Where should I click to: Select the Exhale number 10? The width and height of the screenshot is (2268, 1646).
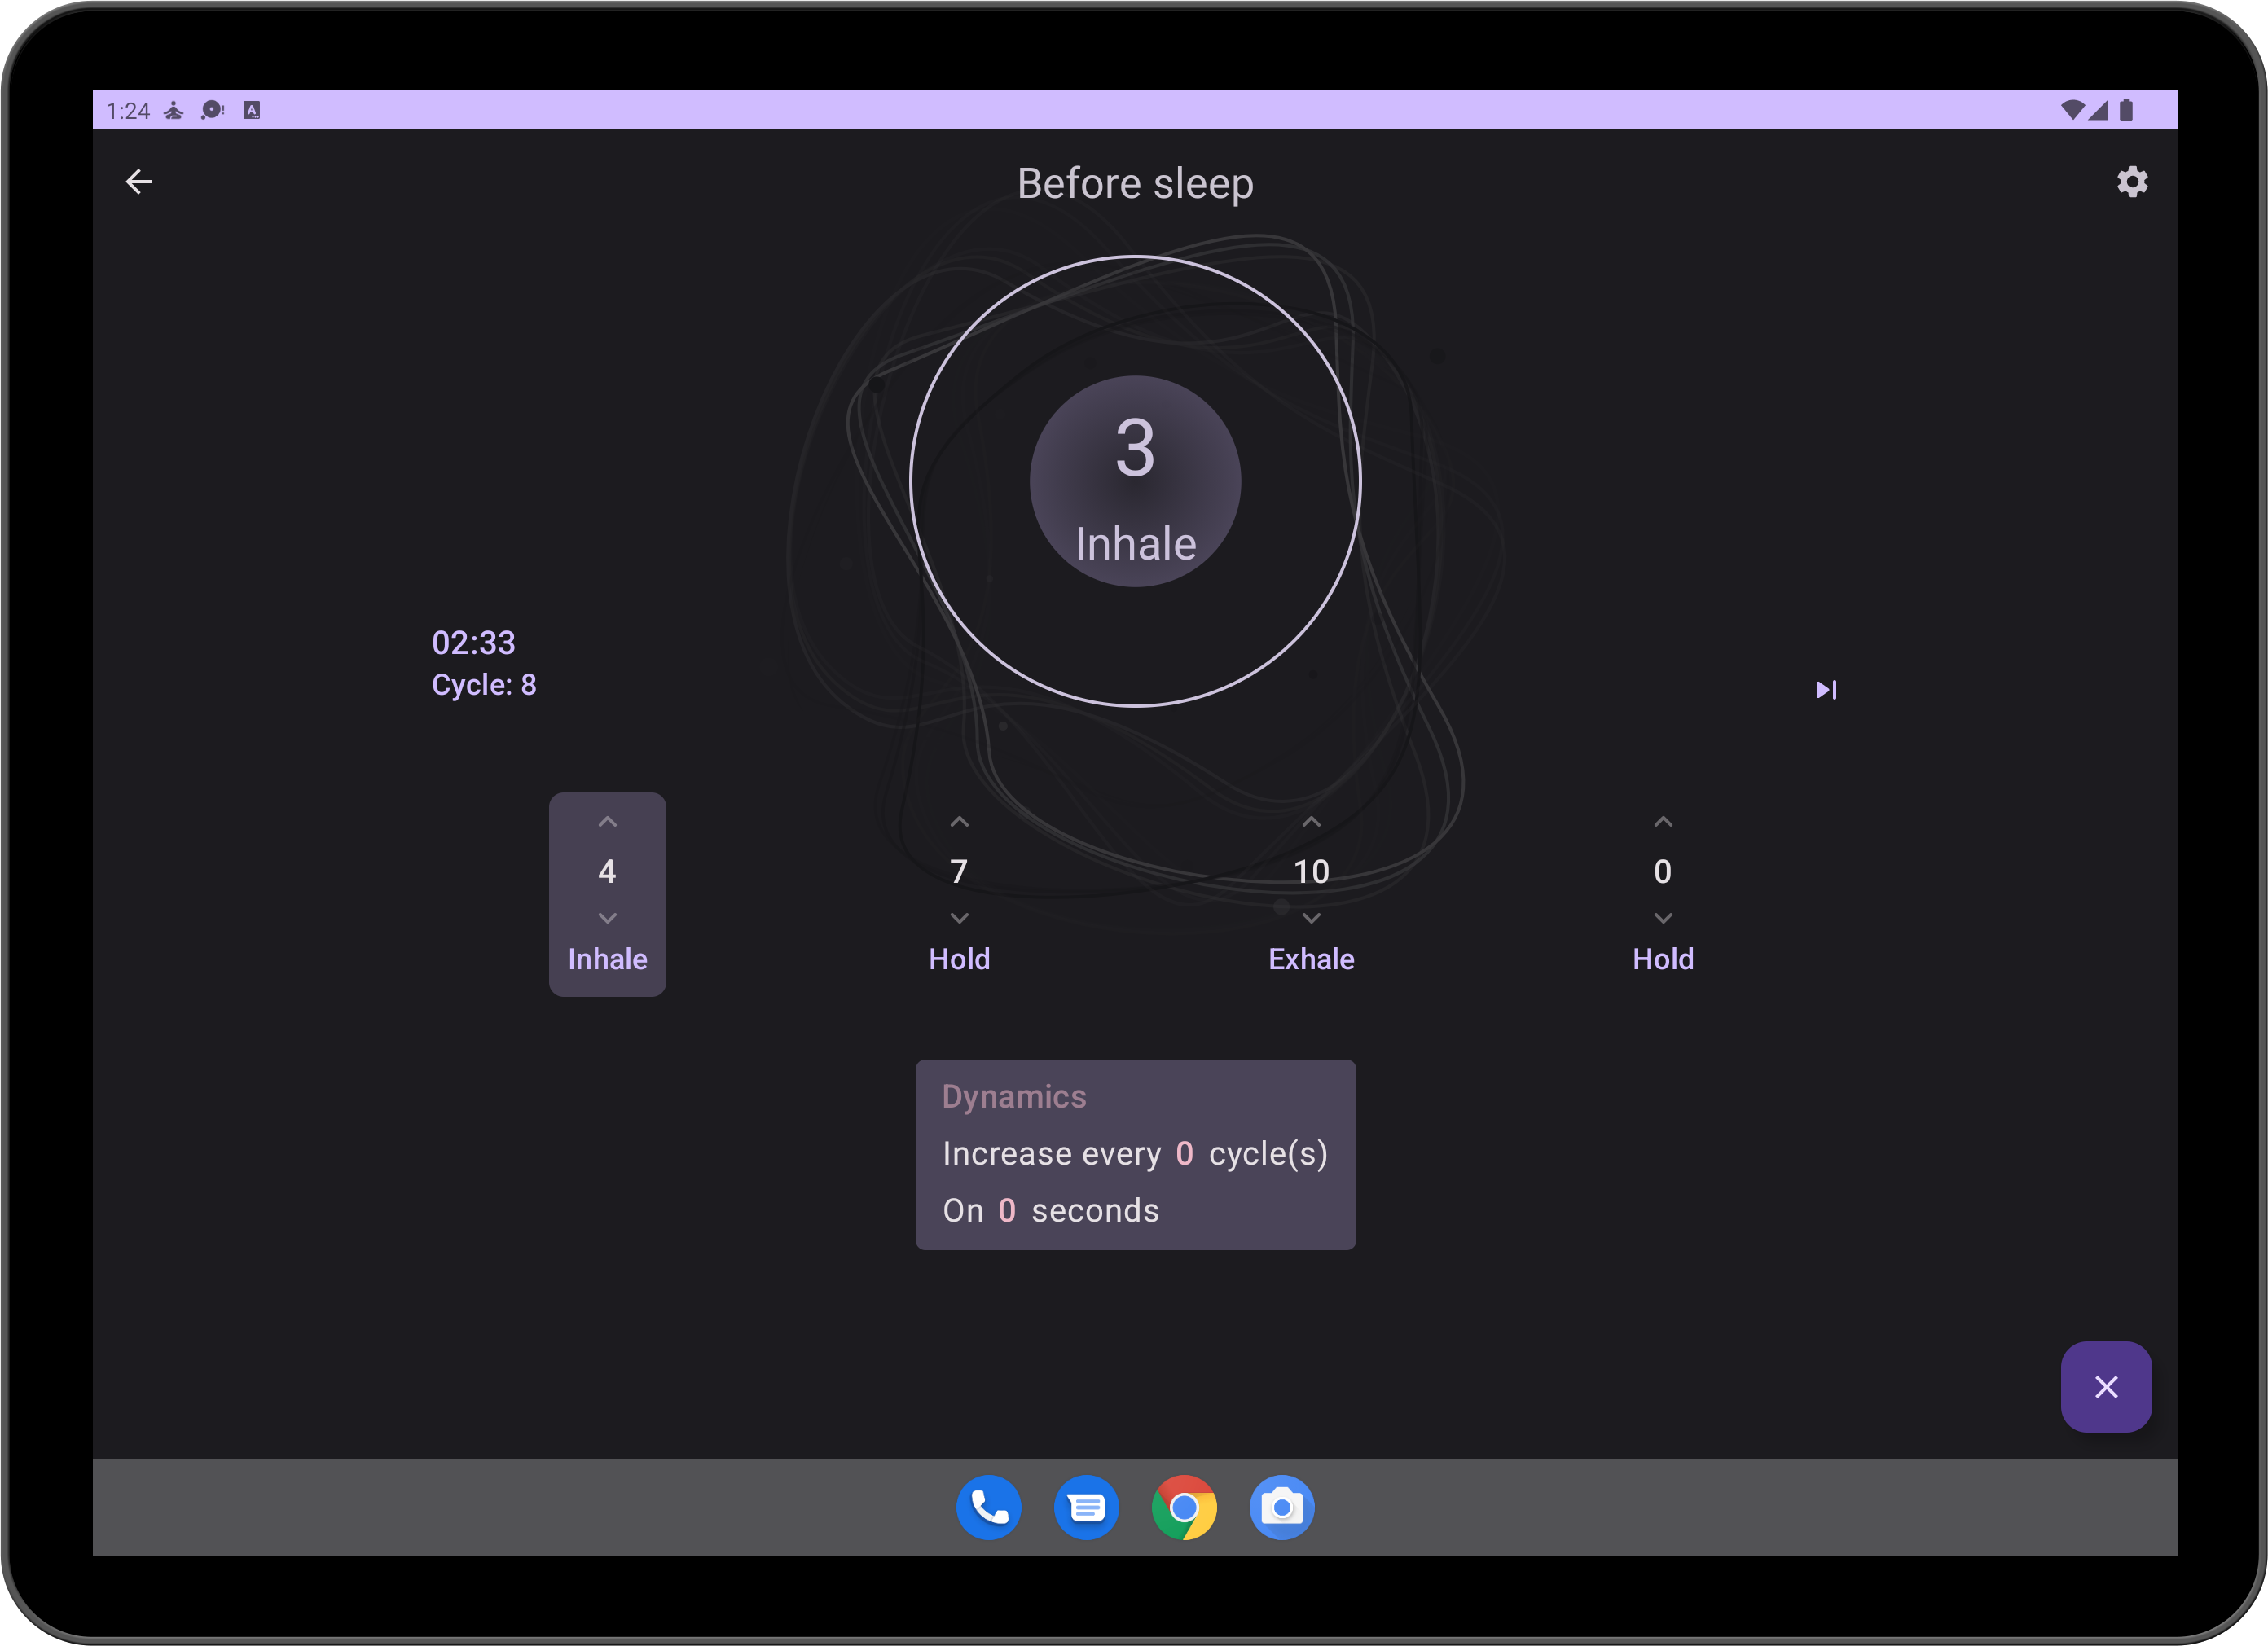[x=1311, y=872]
